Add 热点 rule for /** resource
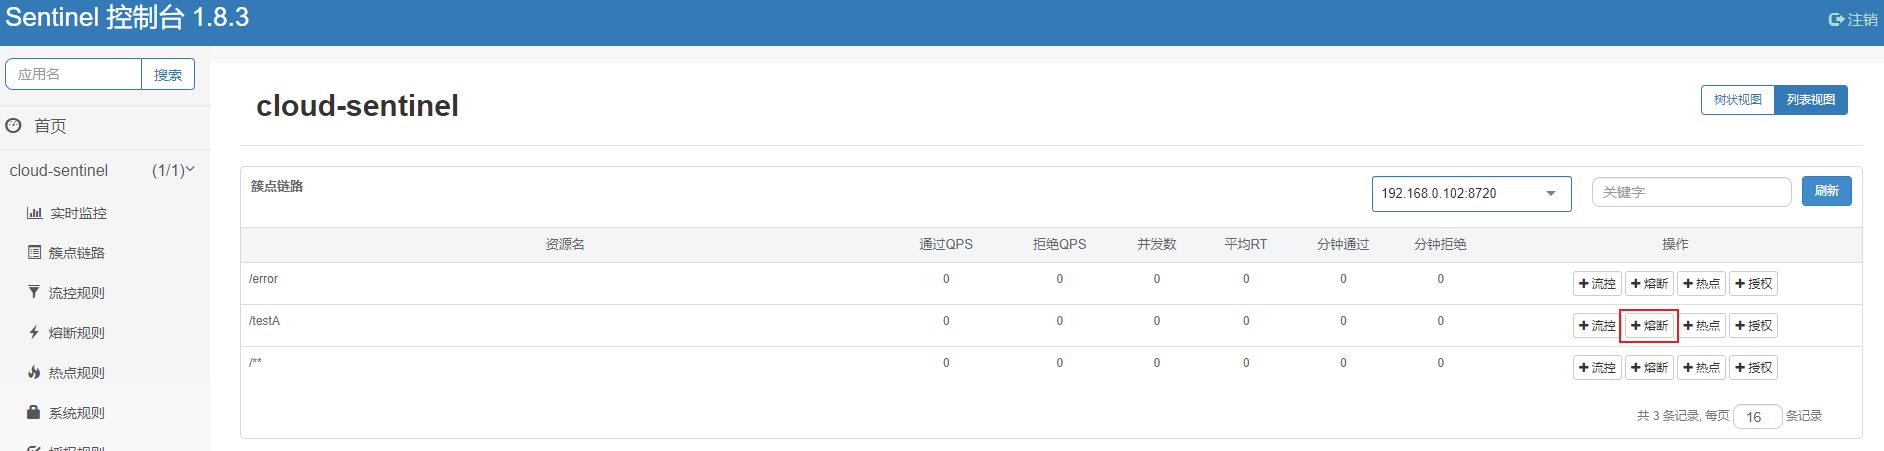 [x=1701, y=368]
